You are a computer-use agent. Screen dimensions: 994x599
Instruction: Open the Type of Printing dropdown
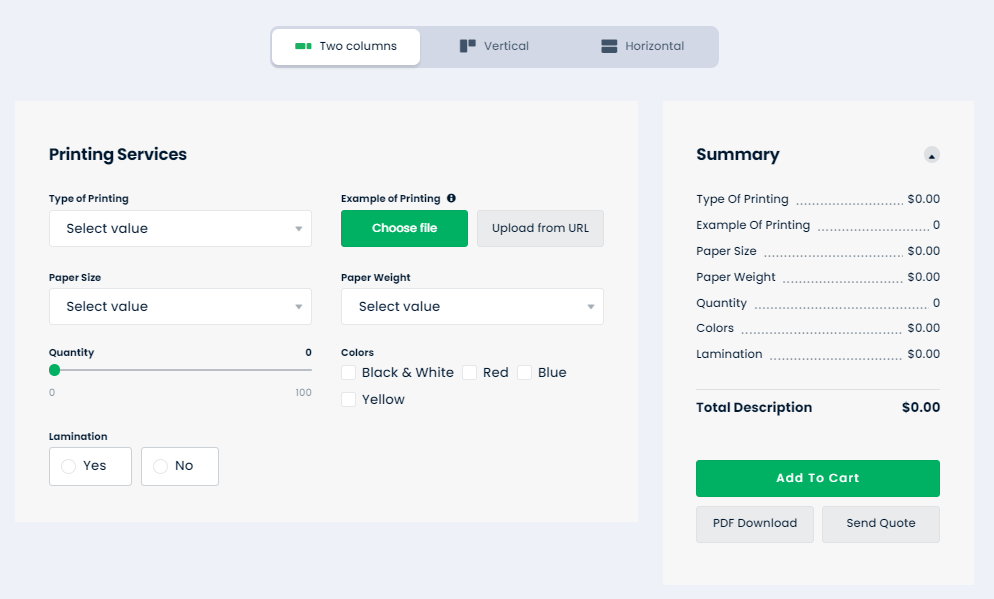coord(180,228)
